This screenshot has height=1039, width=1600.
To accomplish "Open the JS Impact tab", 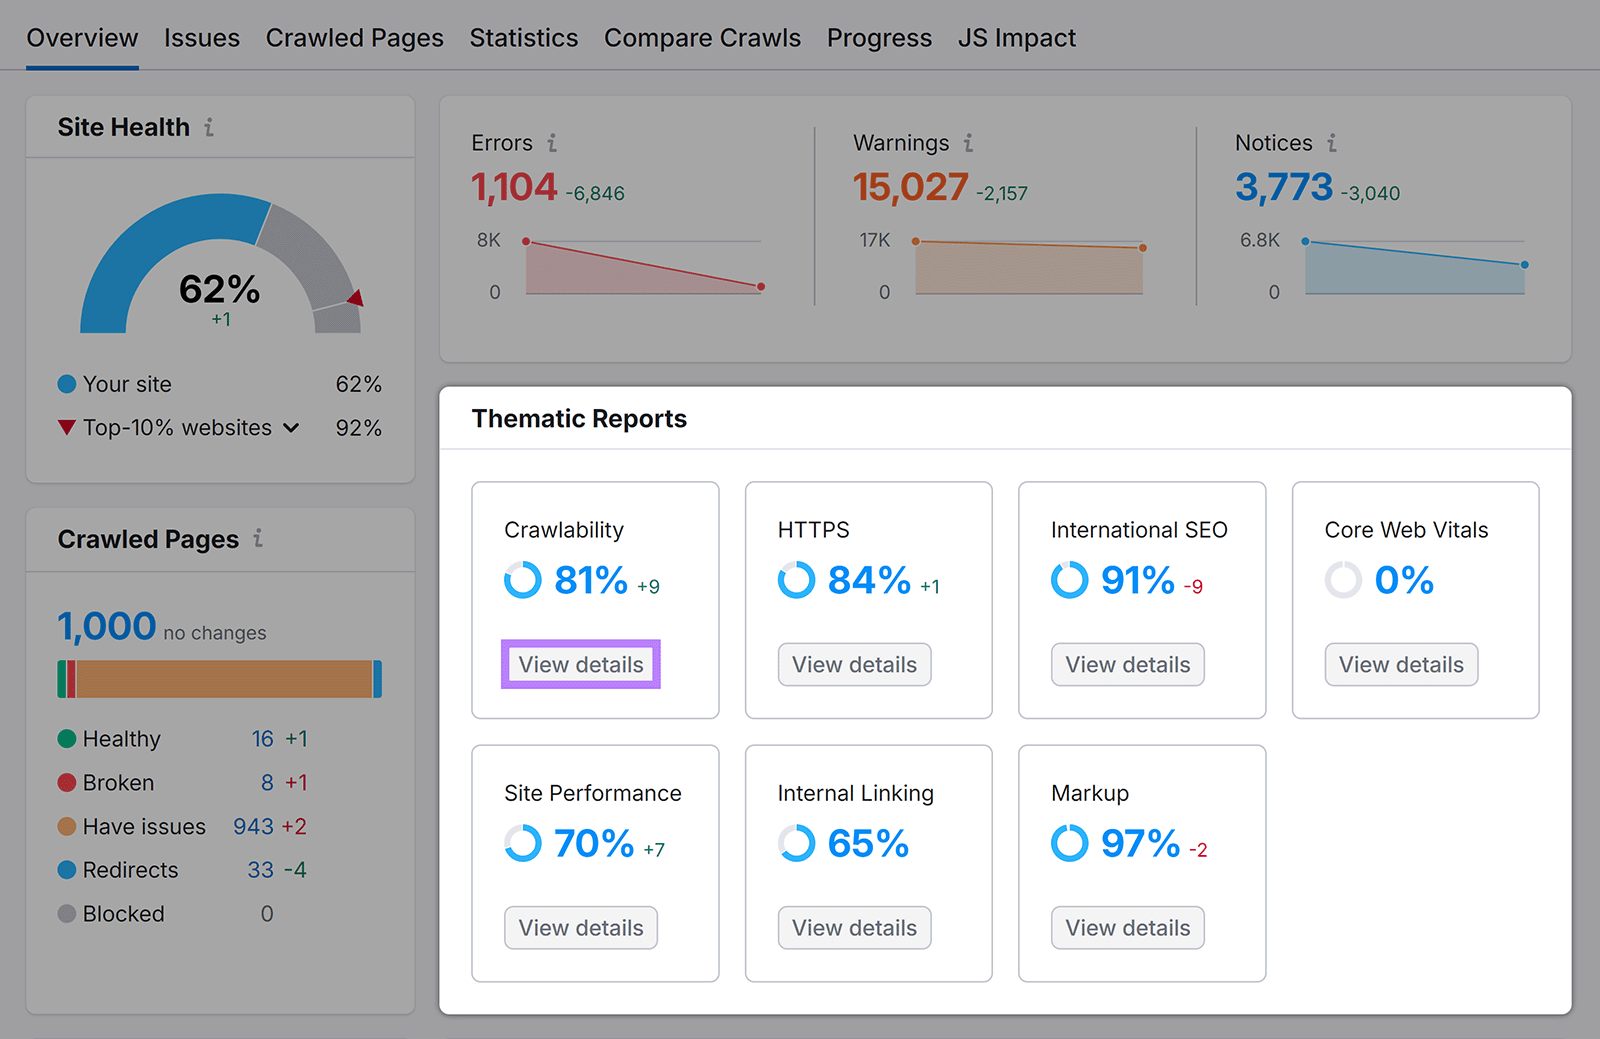I will (1016, 37).
